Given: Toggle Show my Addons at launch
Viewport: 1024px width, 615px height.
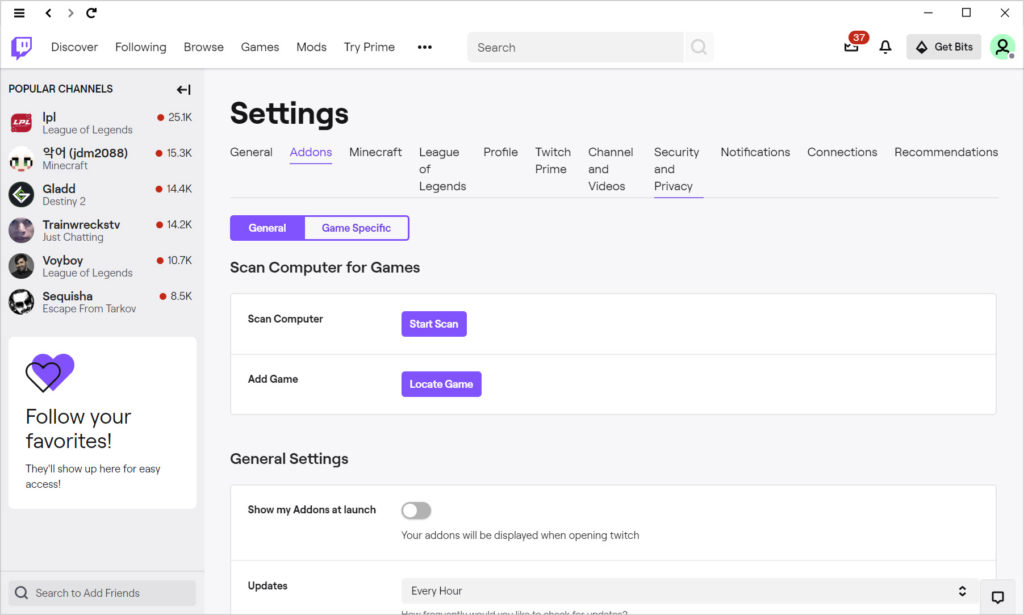Looking at the screenshot, I should coord(416,511).
